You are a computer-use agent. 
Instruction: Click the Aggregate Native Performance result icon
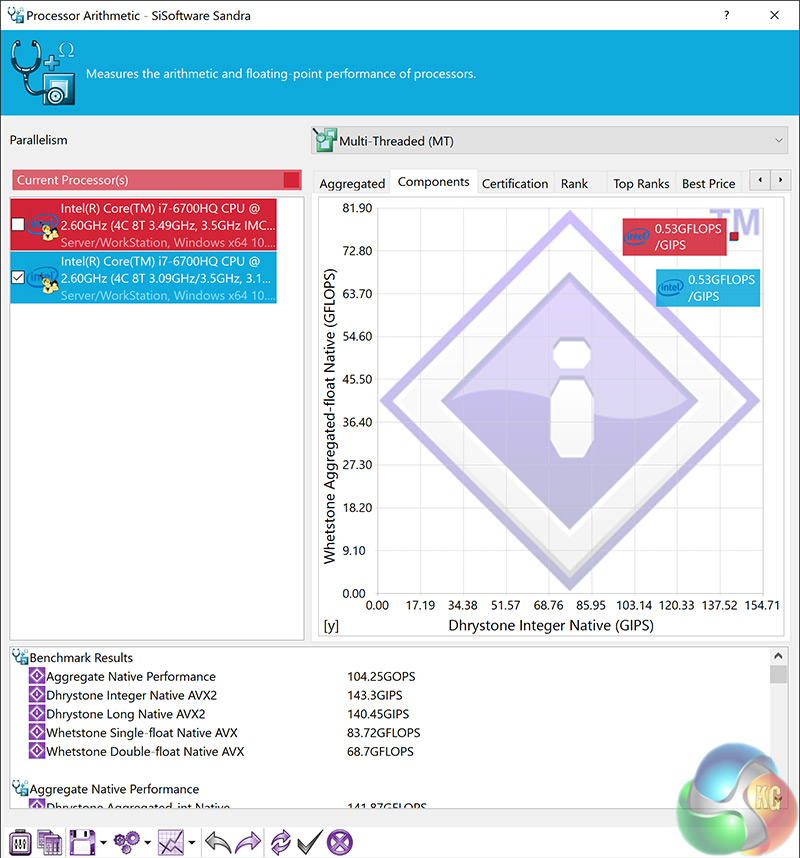37,676
